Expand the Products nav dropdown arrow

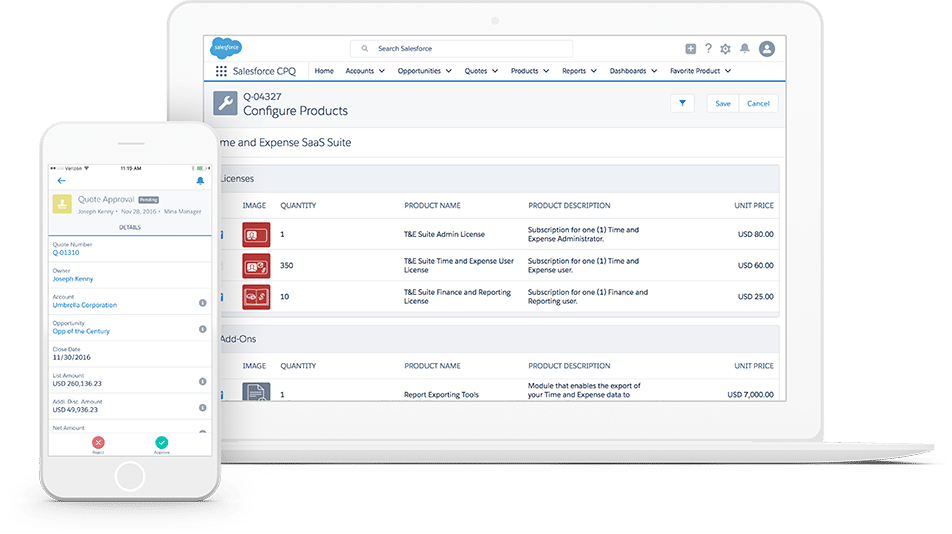click(x=546, y=71)
